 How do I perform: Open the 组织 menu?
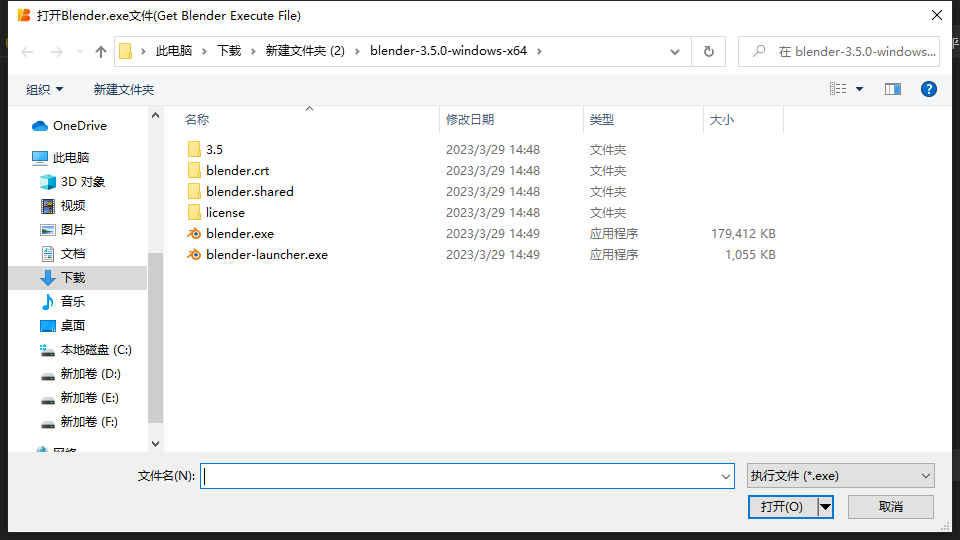click(x=44, y=89)
